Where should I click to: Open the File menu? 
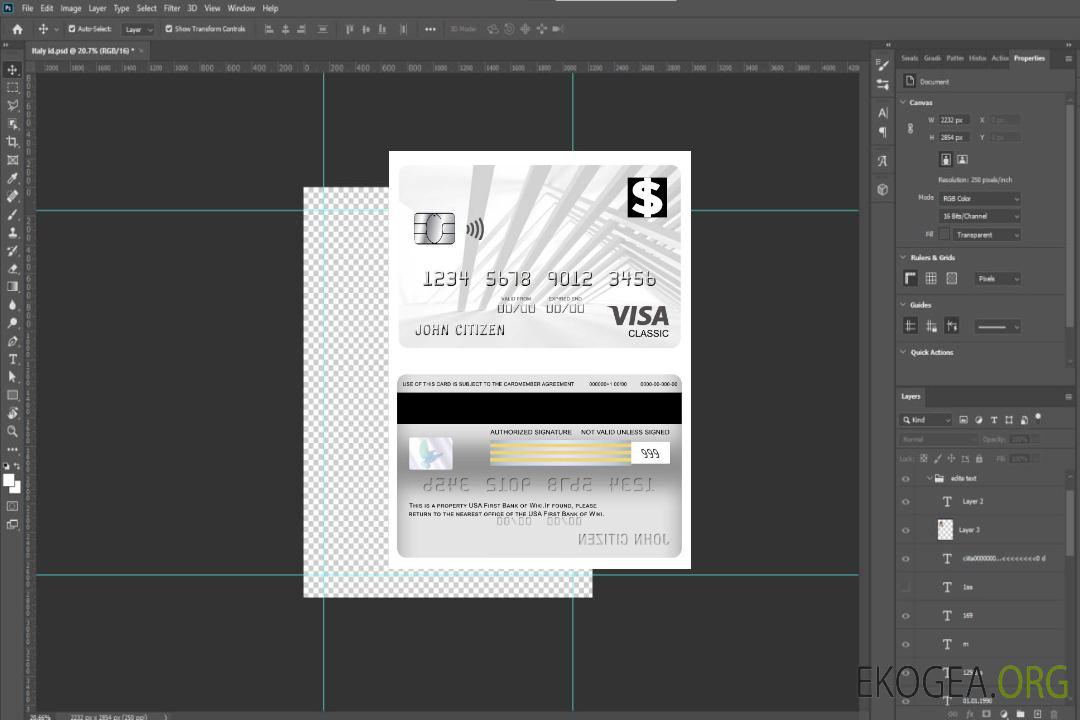pos(28,8)
